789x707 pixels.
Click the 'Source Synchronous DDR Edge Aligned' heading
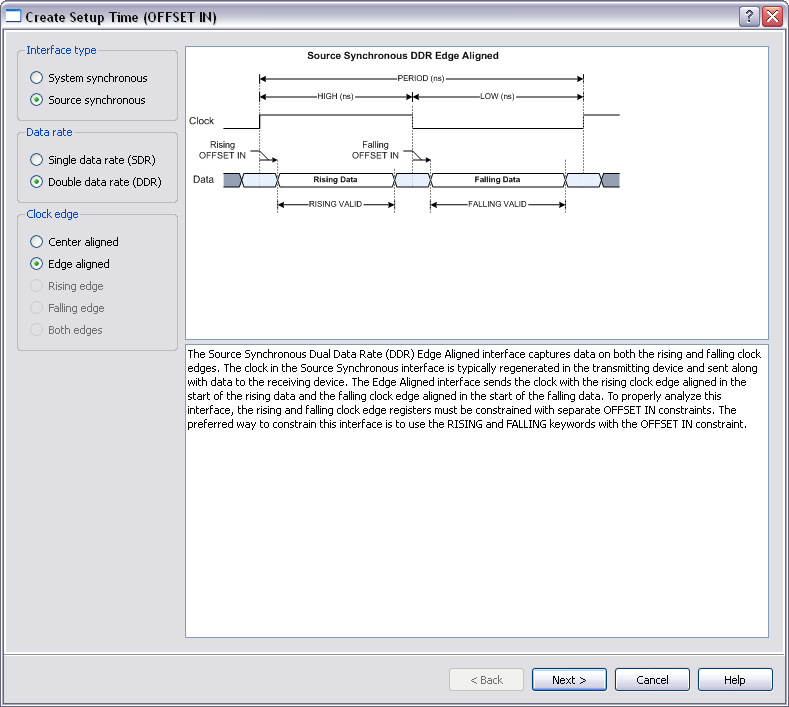point(403,56)
